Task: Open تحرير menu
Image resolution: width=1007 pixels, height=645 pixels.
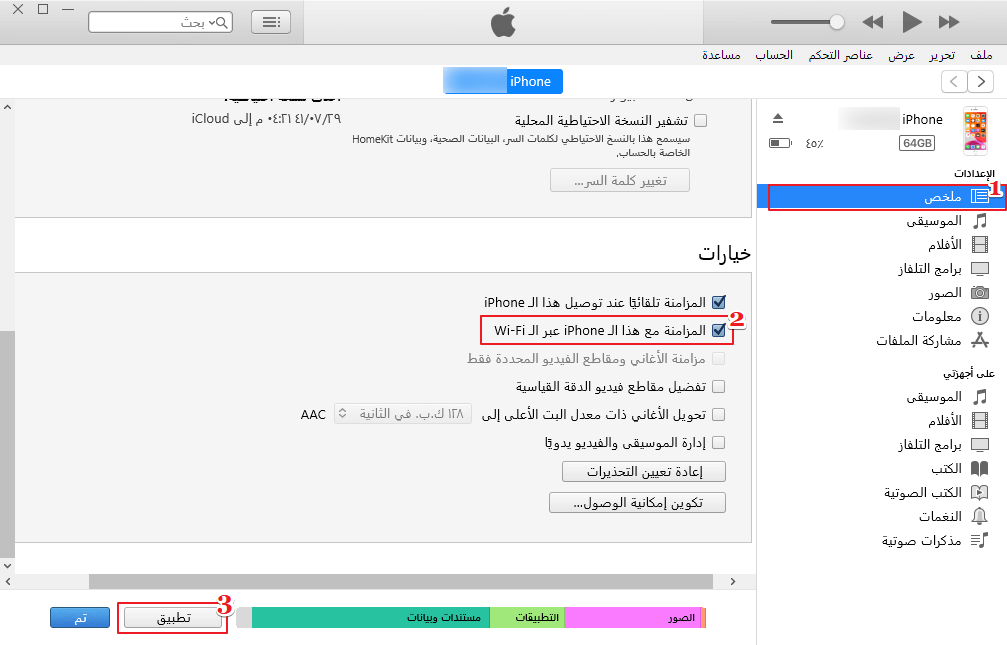Action: click(x=941, y=55)
